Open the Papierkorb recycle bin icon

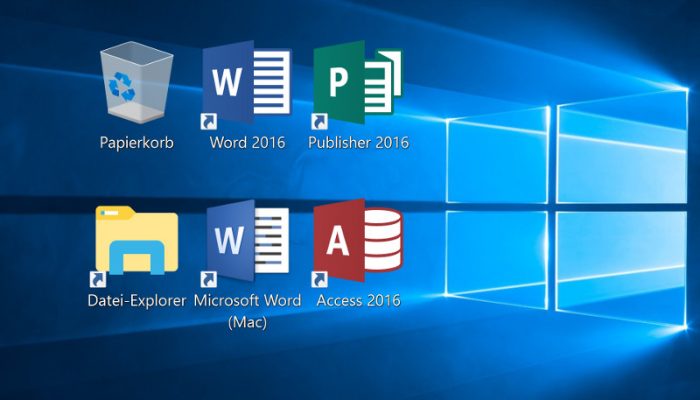pyautogui.click(x=136, y=83)
